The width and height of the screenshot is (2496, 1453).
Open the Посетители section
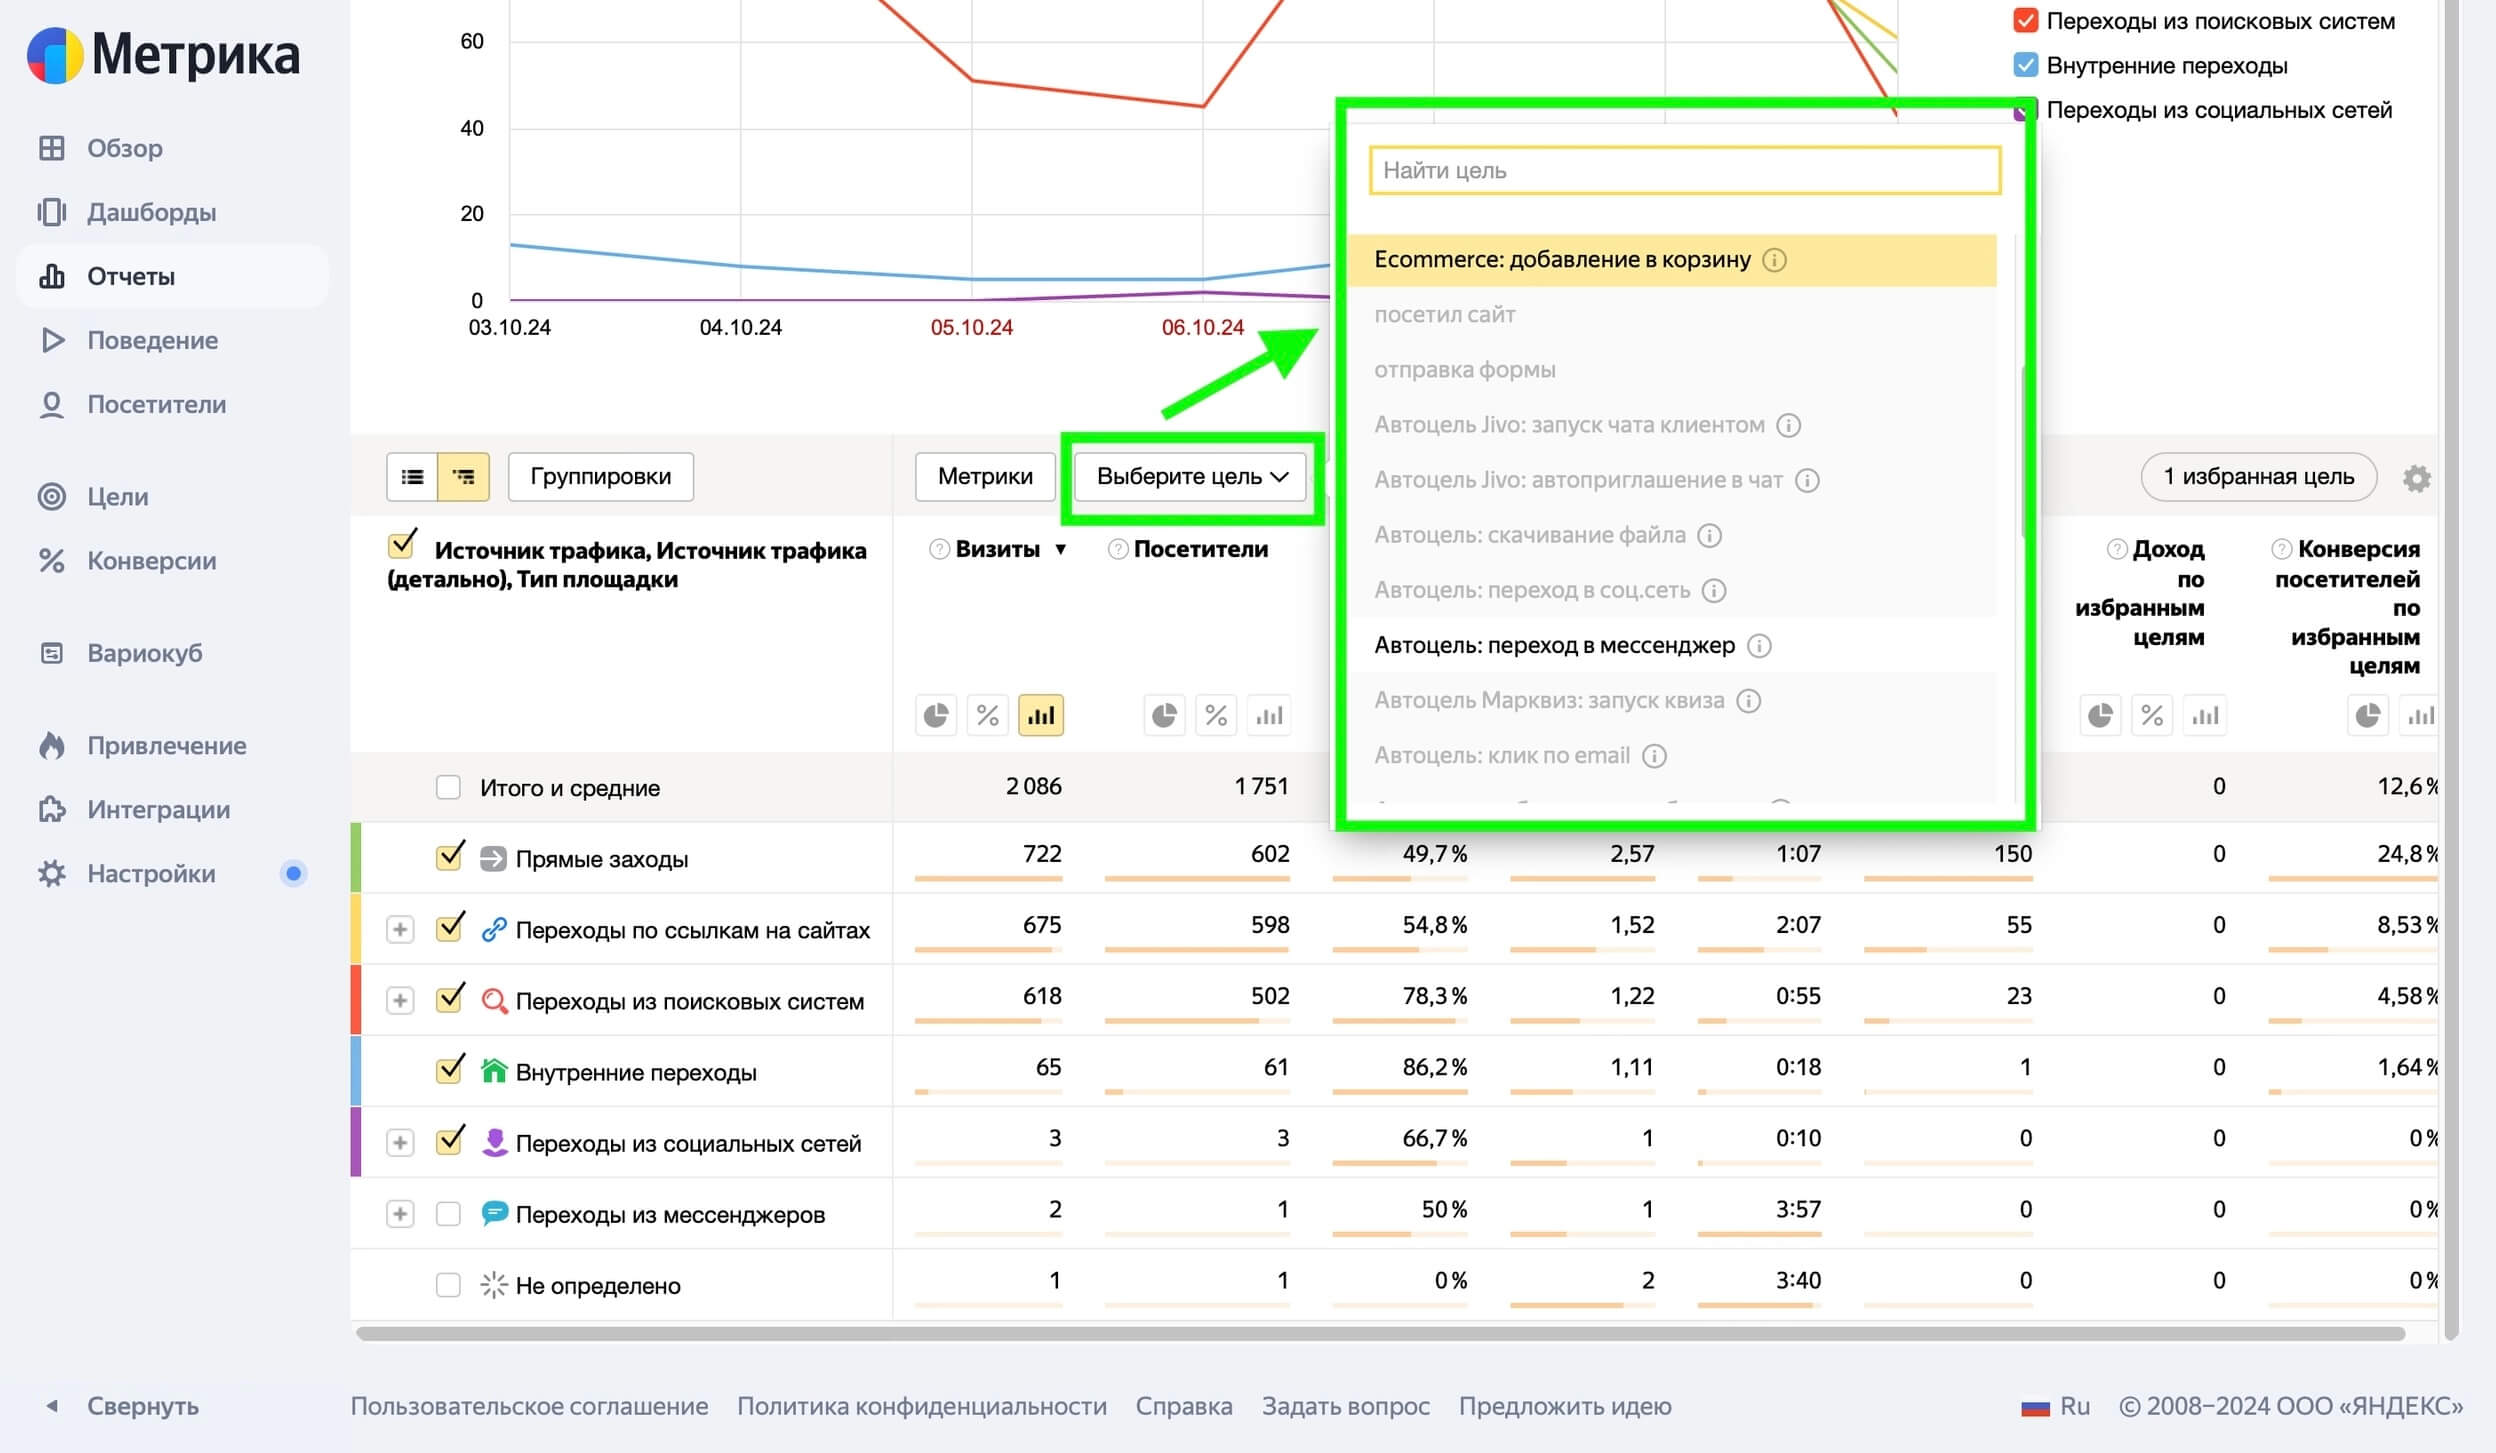[x=156, y=404]
